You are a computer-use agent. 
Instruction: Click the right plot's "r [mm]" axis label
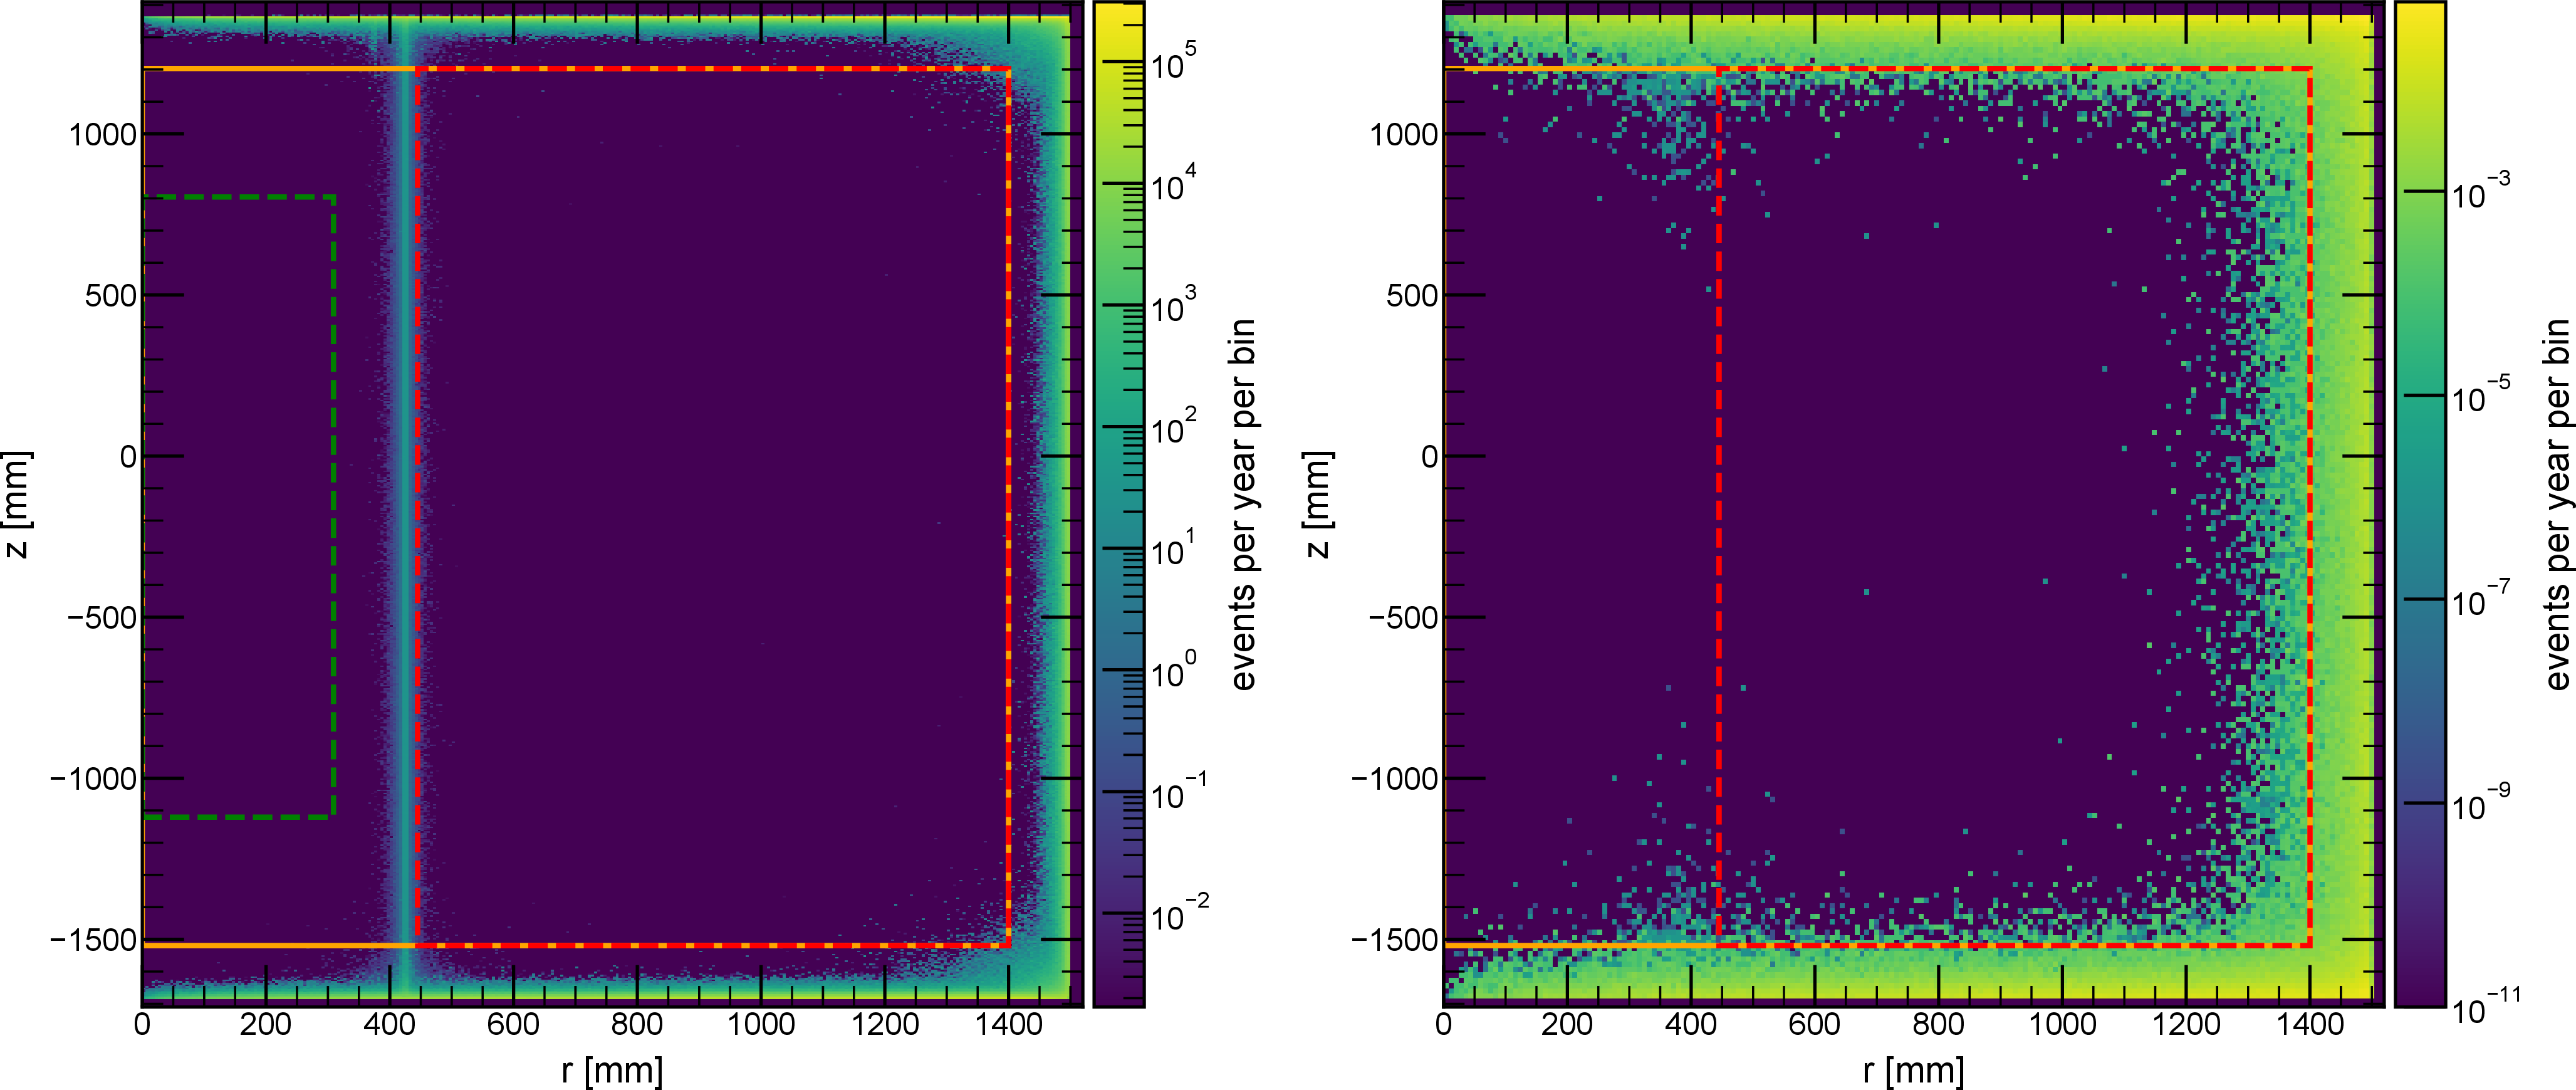(1913, 1070)
